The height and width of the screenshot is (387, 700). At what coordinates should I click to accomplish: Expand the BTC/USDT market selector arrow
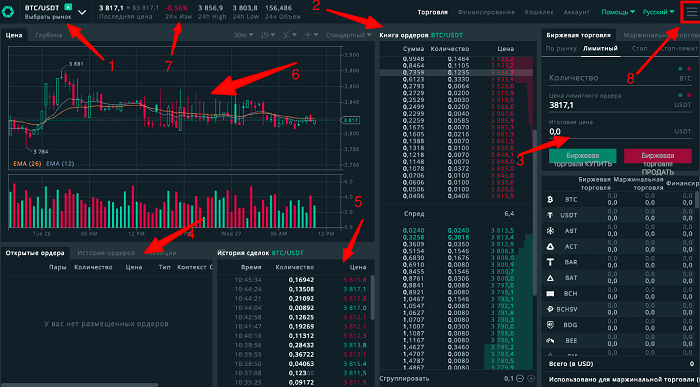point(82,12)
